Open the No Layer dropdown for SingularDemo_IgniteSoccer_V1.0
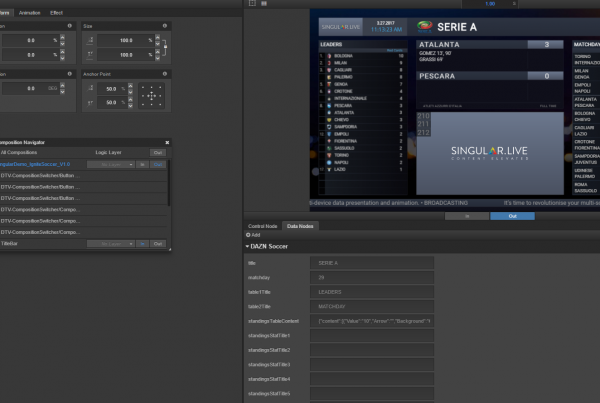This screenshot has height=403, width=600. tap(111, 165)
